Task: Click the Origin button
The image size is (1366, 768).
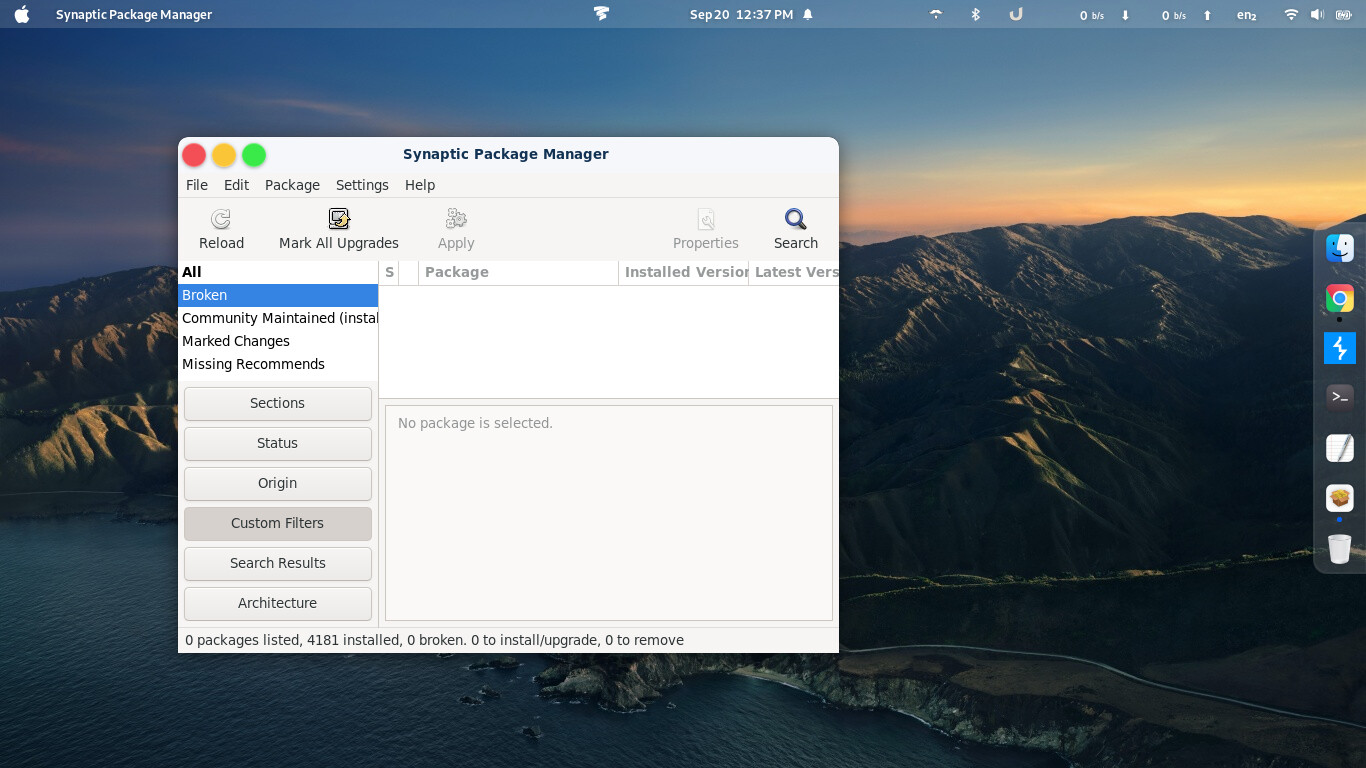Action: click(278, 483)
